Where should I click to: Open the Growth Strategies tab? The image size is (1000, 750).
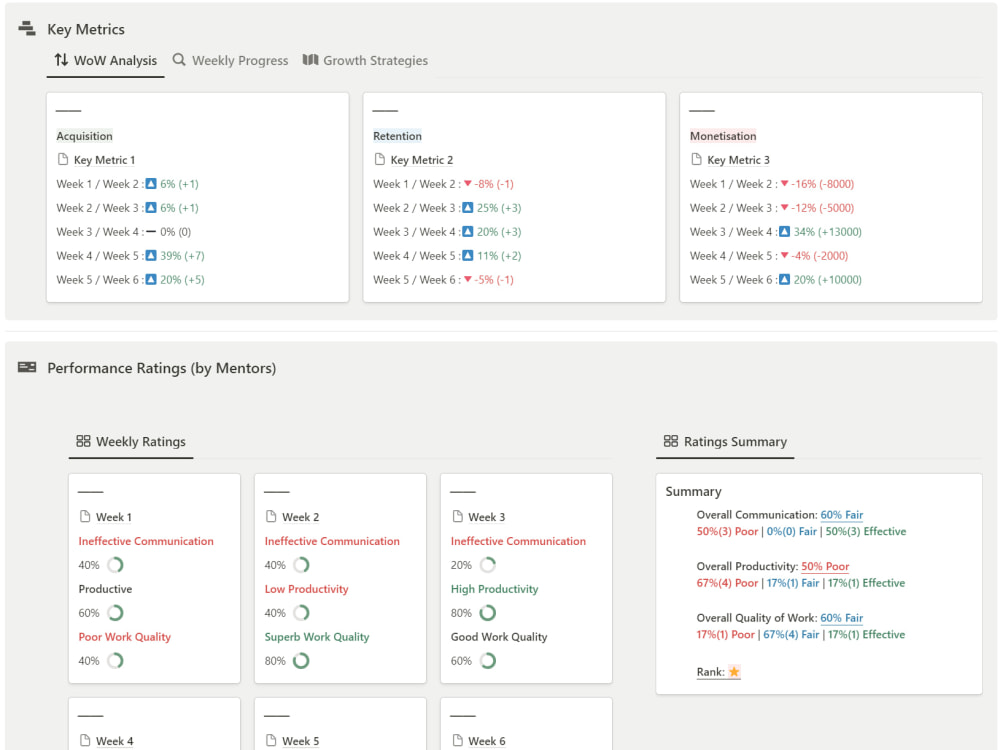(x=376, y=60)
